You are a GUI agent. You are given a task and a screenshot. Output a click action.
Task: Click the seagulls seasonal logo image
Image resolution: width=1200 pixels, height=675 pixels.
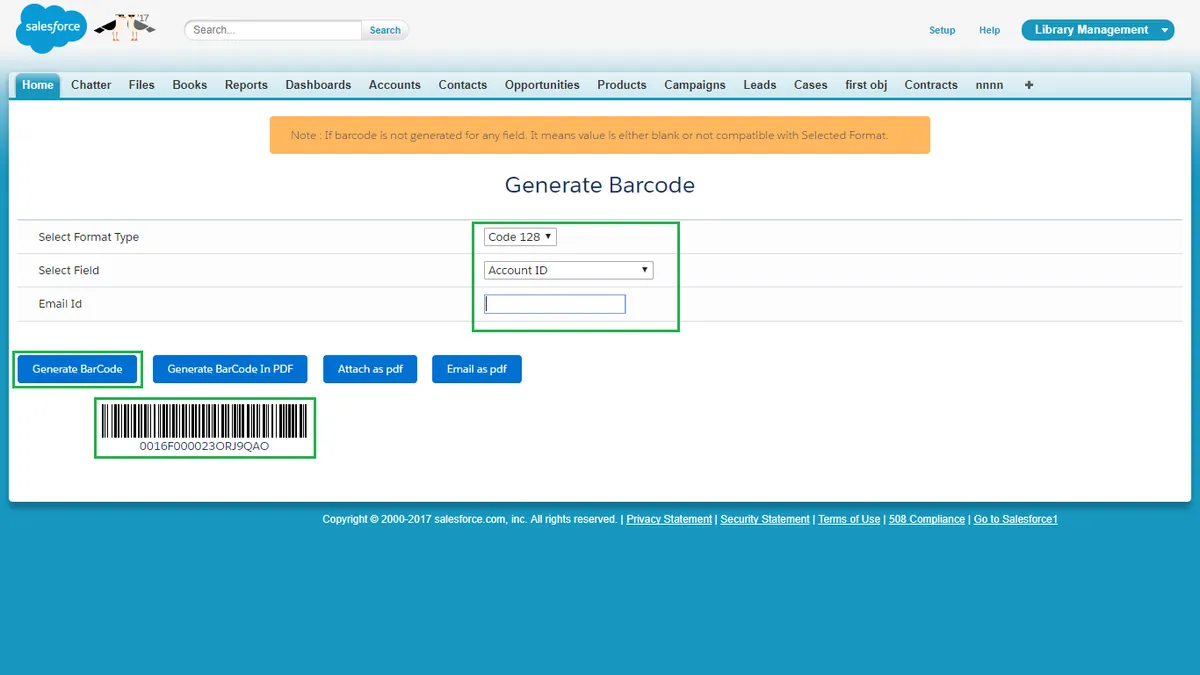click(125, 27)
